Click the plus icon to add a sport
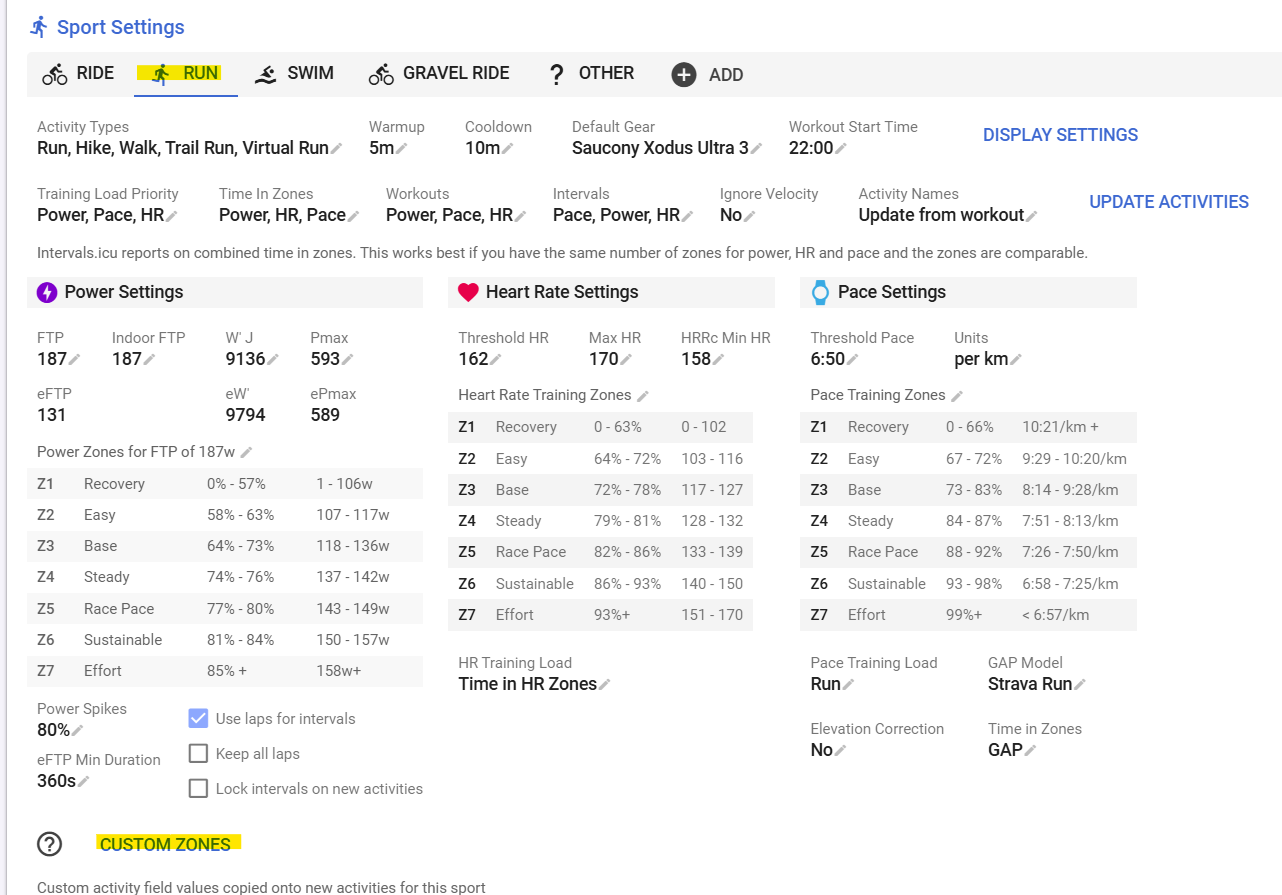 coord(684,74)
